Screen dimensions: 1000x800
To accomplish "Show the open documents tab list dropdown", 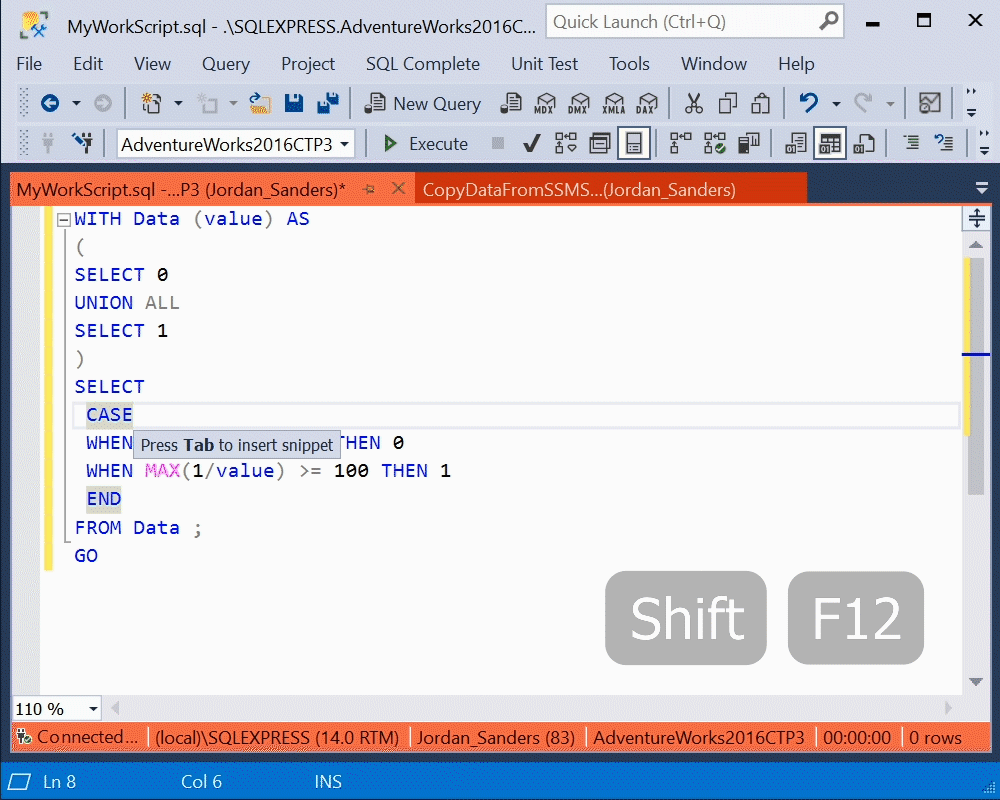I will click(982, 188).
